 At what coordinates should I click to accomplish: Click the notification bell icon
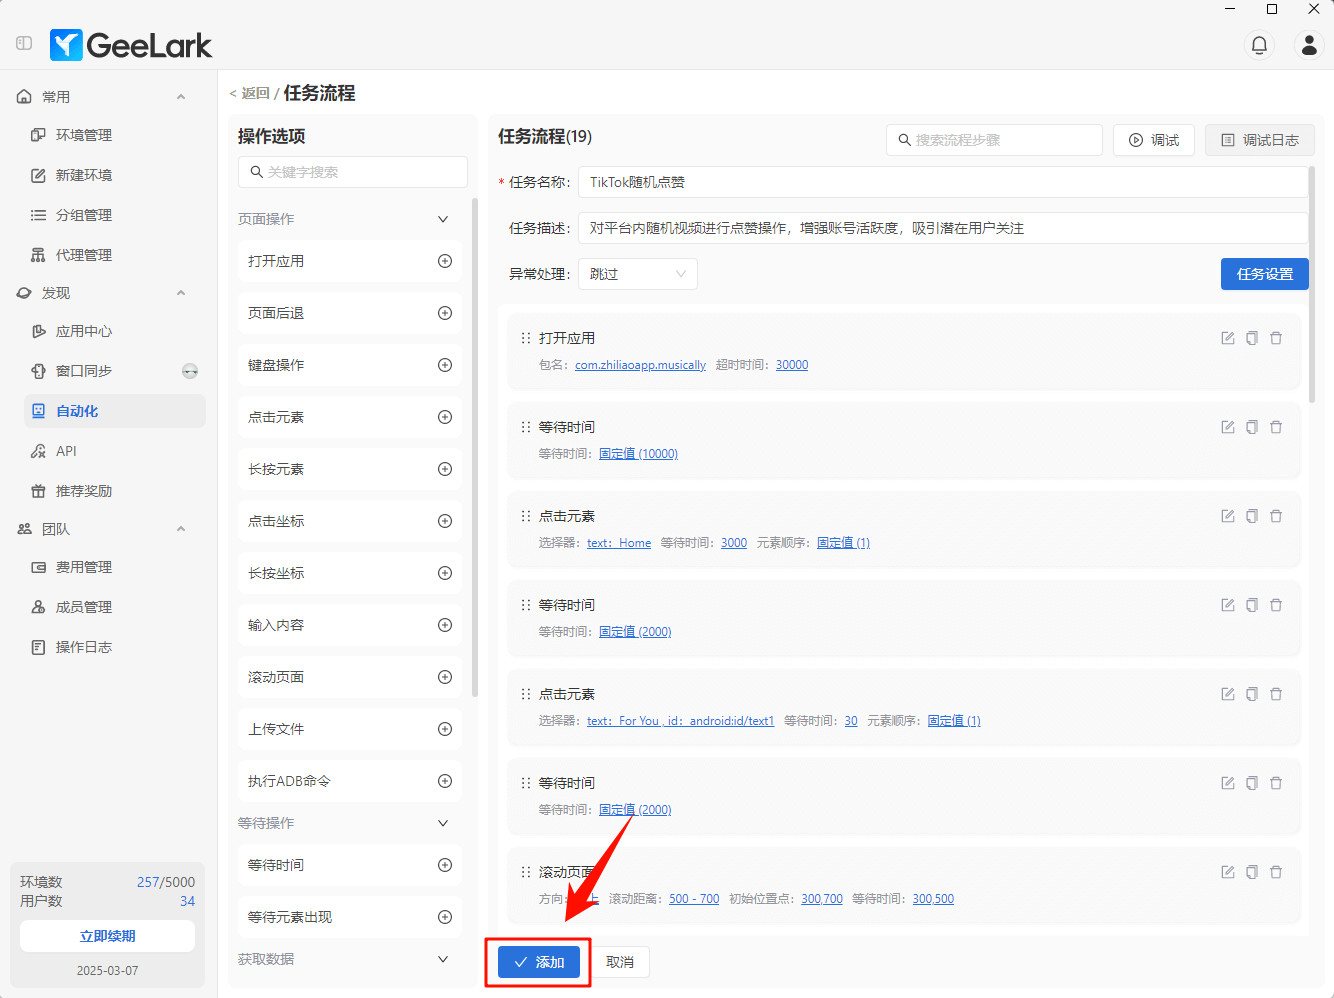click(x=1259, y=45)
